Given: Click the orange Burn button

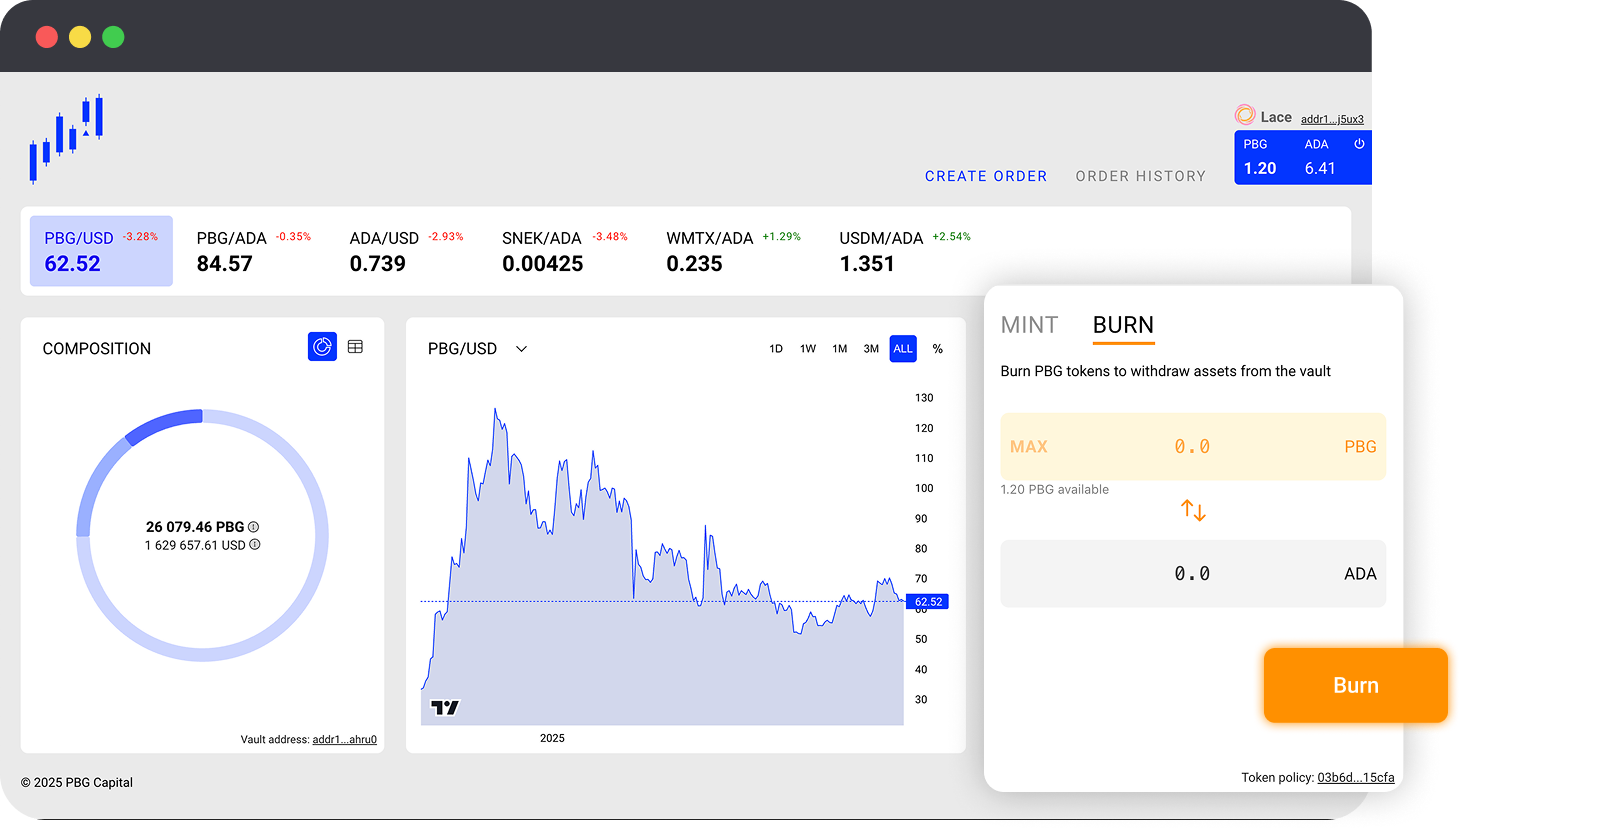Looking at the screenshot, I should coord(1356,685).
